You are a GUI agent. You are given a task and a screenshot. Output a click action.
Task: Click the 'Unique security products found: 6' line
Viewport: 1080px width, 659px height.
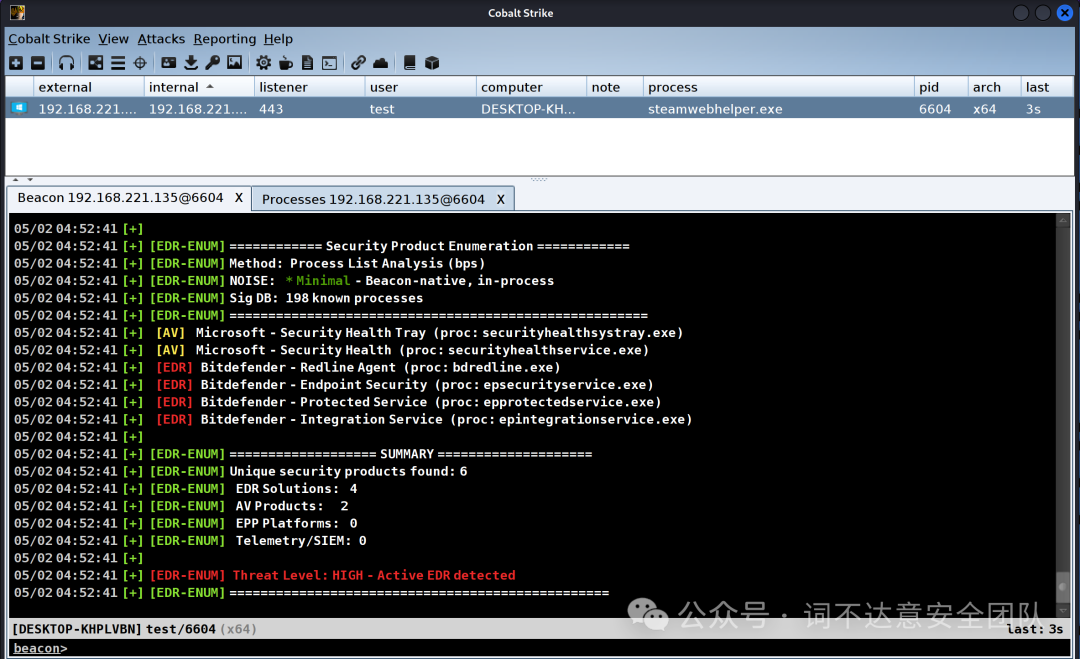pyautogui.click(x=348, y=471)
